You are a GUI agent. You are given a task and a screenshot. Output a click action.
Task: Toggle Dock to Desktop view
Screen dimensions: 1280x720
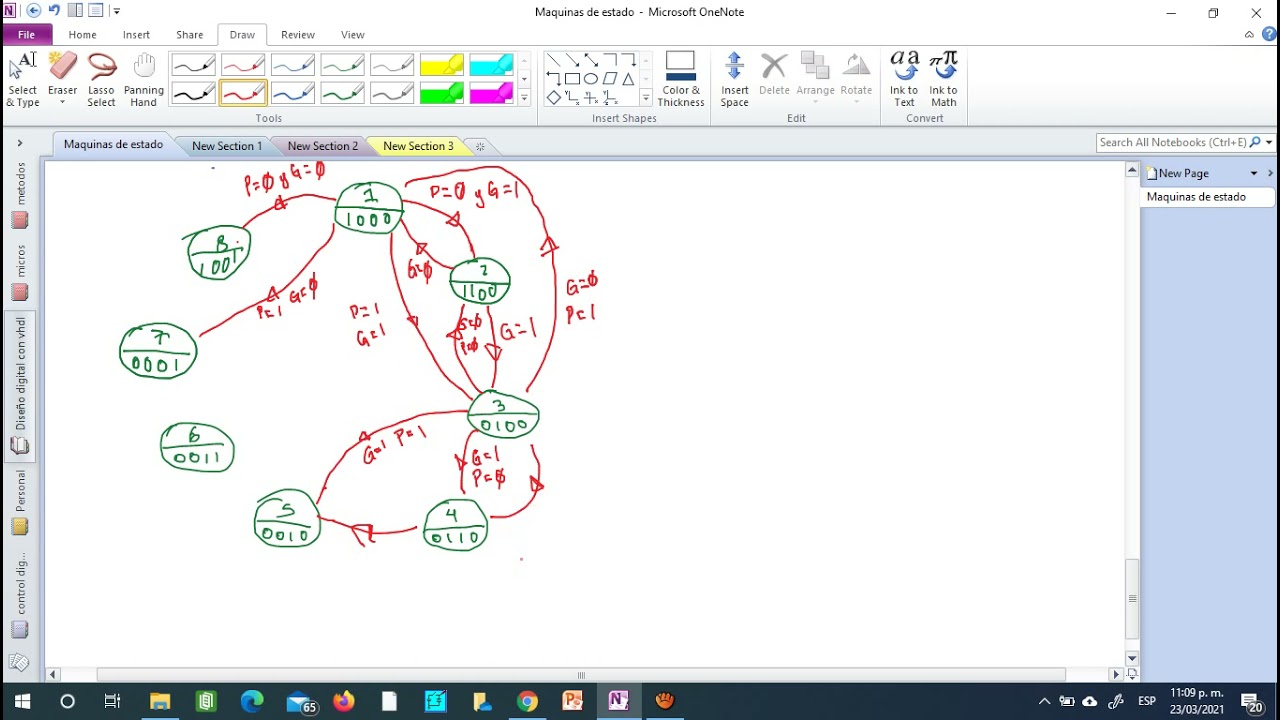(75, 11)
